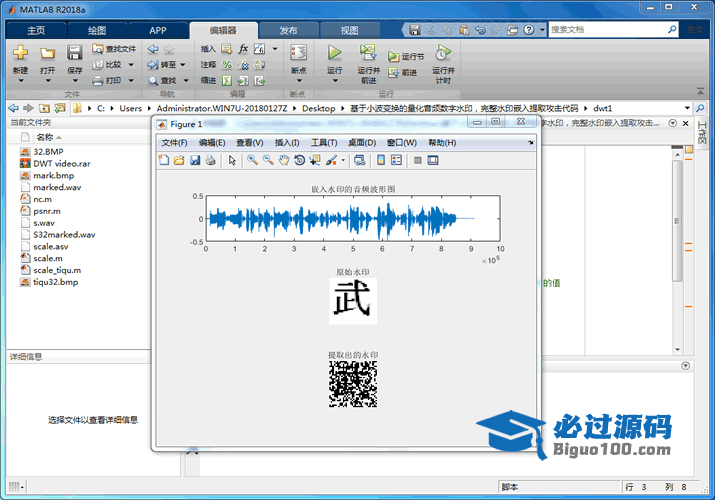Switch to the 绘图 (Plots) ribbon tab
The height and width of the screenshot is (500, 715).
point(97,31)
